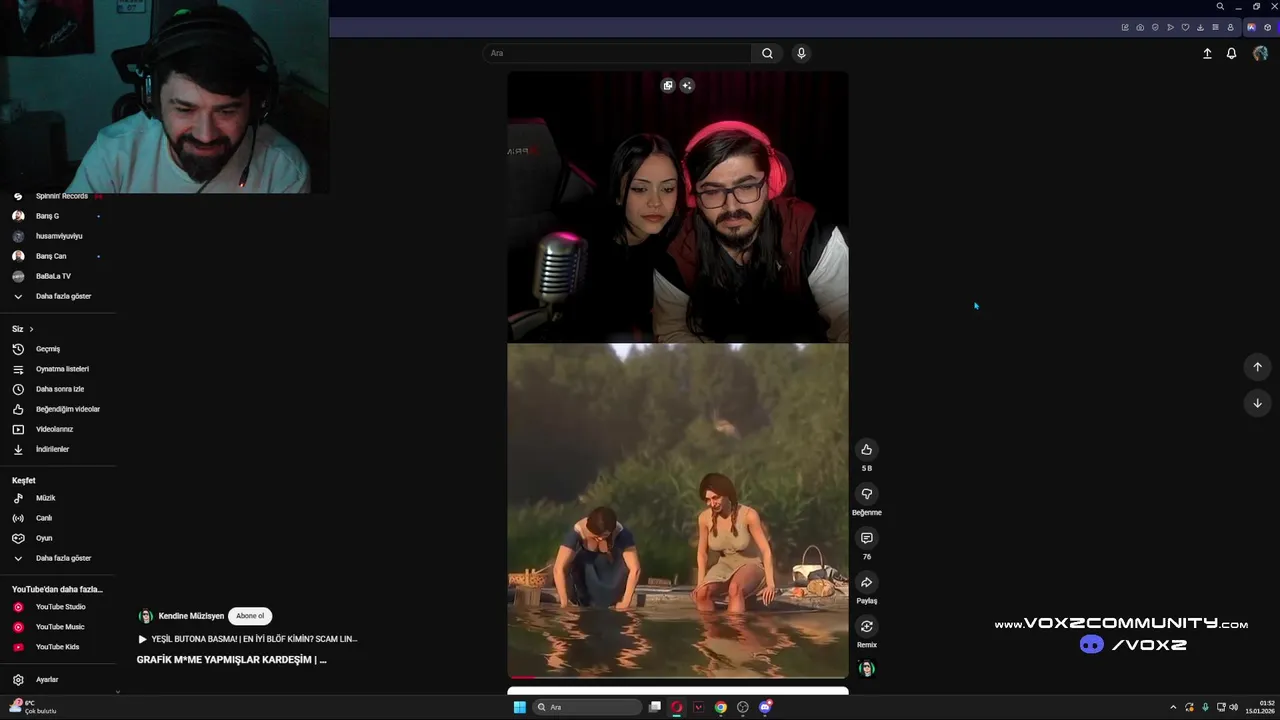Open browser toolbar shield icon
The height and width of the screenshot is (720, 1280).
point(1155,27)
